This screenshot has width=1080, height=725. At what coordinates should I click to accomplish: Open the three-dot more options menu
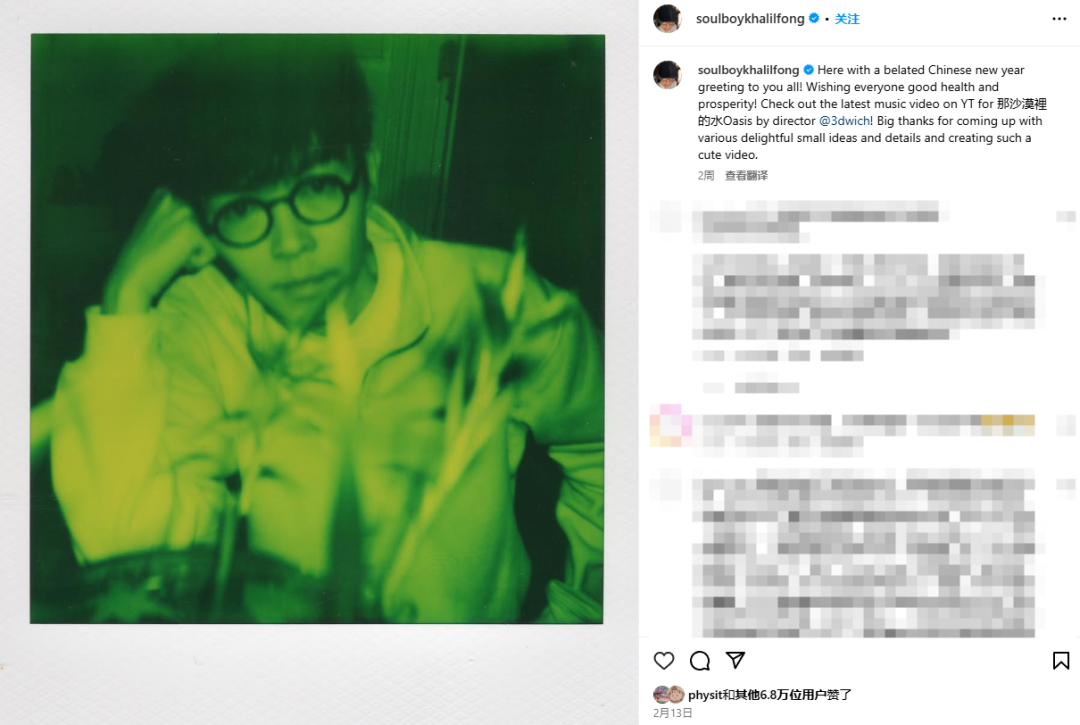(x=1059, y=19)
